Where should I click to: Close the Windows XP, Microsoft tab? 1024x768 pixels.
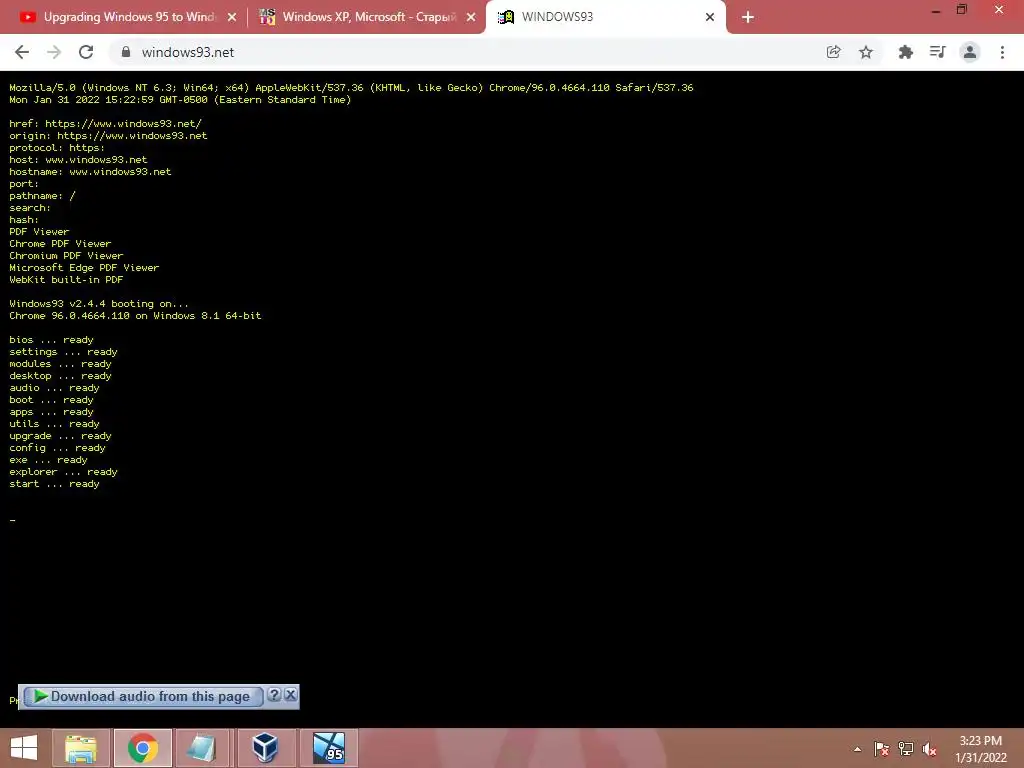pos(471,17)
